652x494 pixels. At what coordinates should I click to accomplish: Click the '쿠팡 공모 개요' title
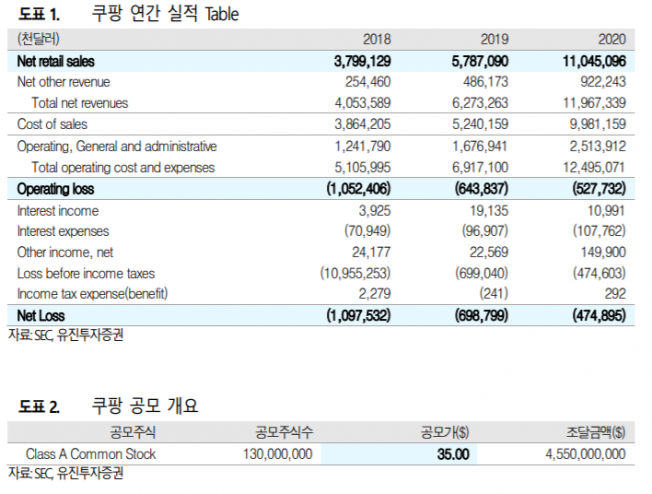[145, 405]
